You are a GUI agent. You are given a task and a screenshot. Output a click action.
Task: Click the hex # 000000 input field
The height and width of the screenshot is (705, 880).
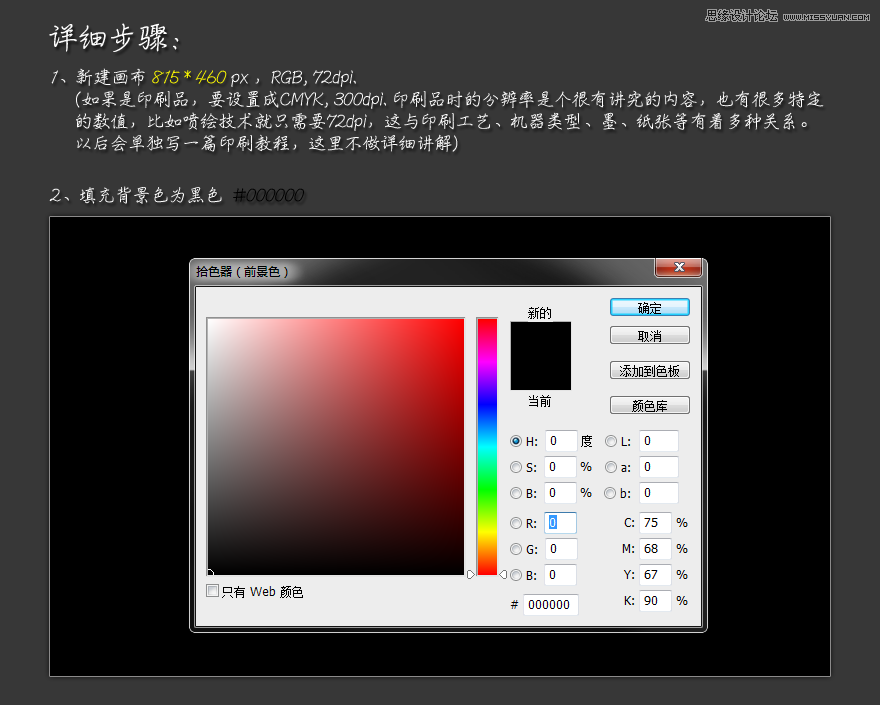(x=550, y=605)
